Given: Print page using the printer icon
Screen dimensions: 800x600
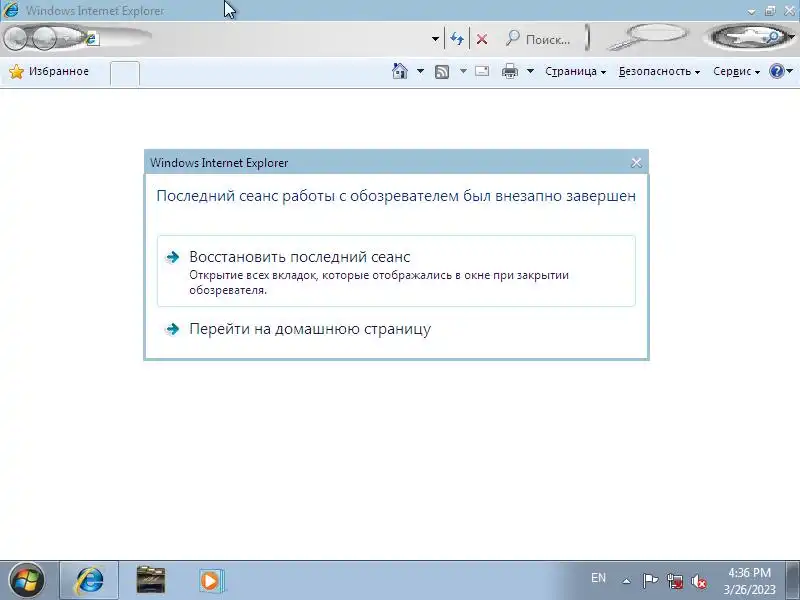Looking at the screenshot, I should (x=510, y=71).
